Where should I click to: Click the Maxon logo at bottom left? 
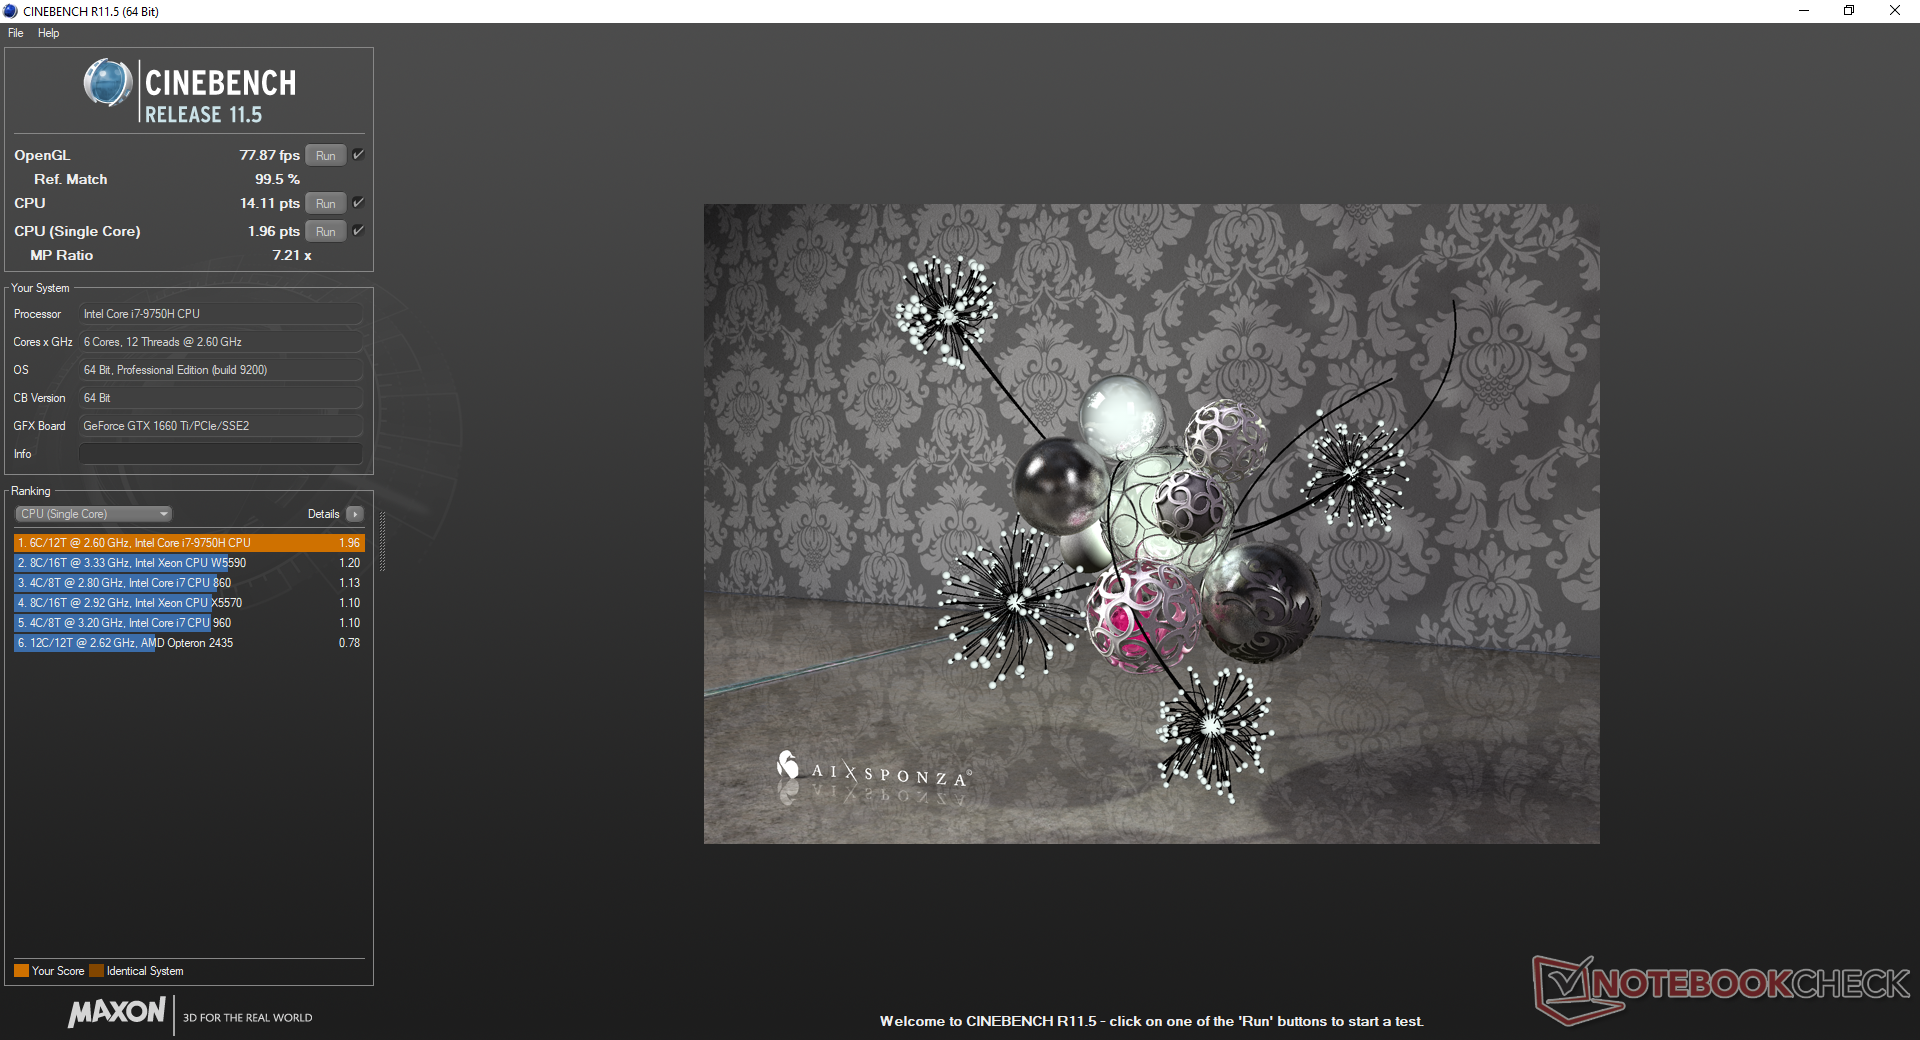(x=117, y=1012)
